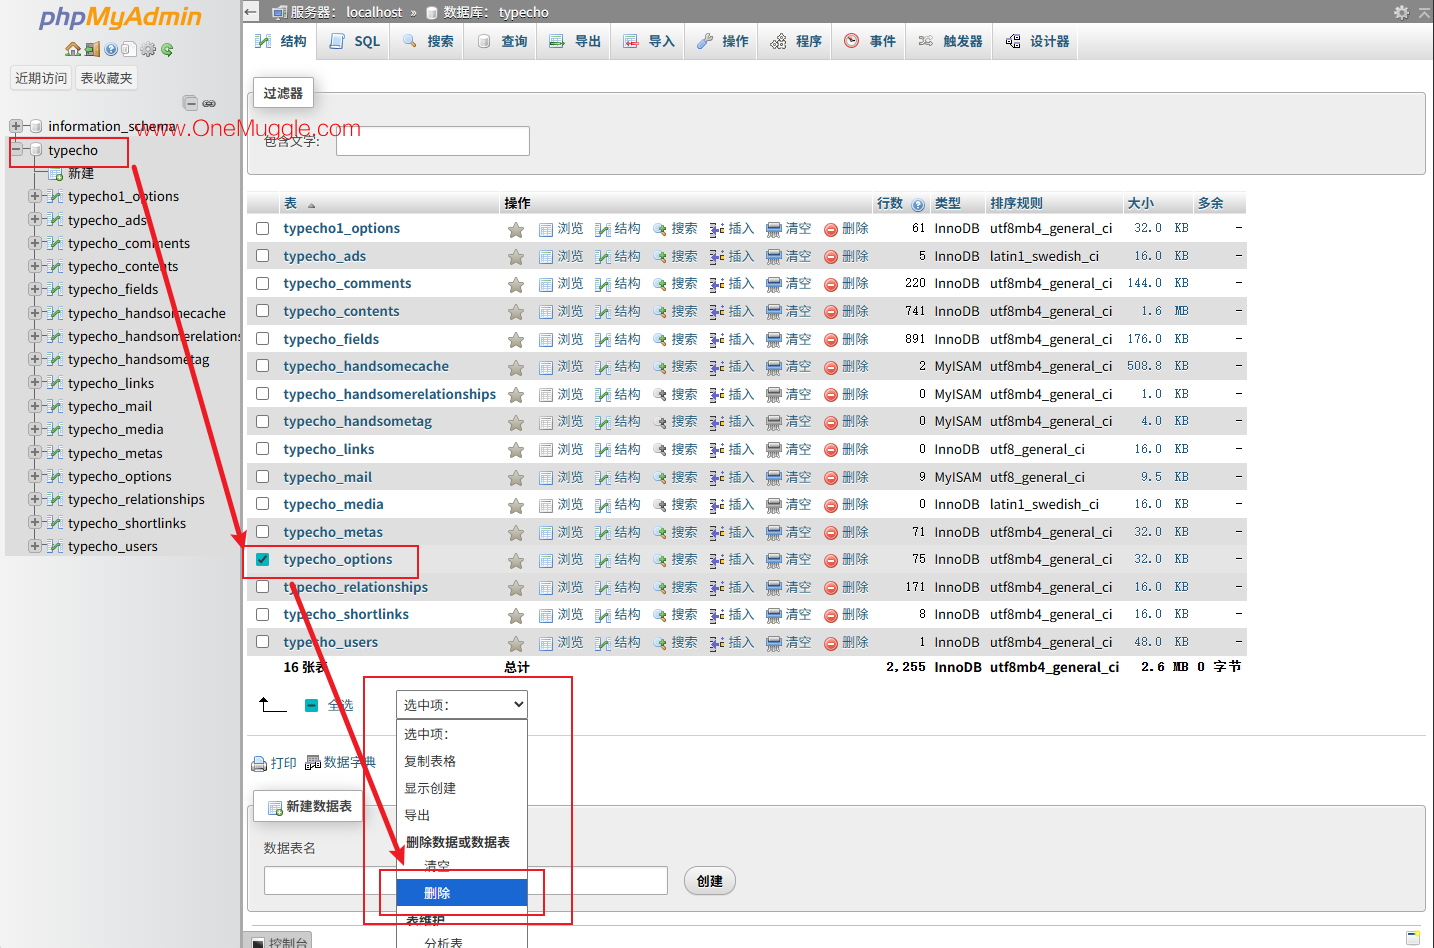Insert row into typecho_links

click(x=732, y=450)
